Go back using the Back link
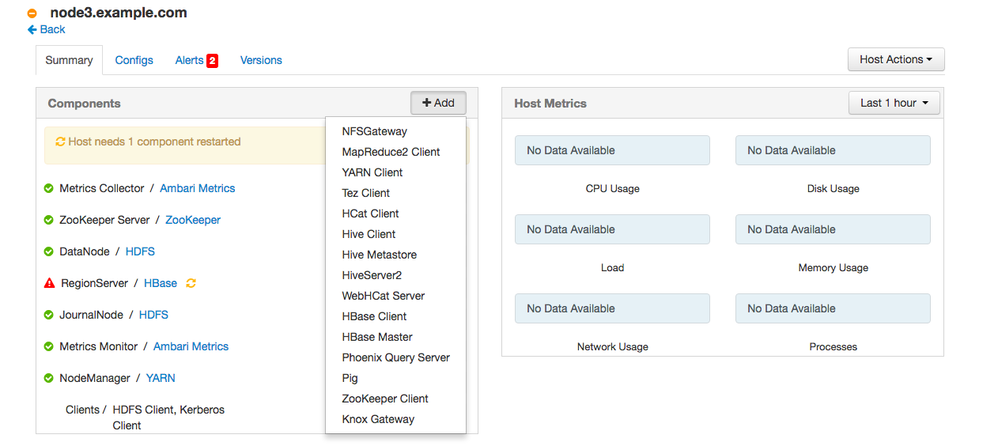This screenshot has height=446, width=998. pos(46,30)
